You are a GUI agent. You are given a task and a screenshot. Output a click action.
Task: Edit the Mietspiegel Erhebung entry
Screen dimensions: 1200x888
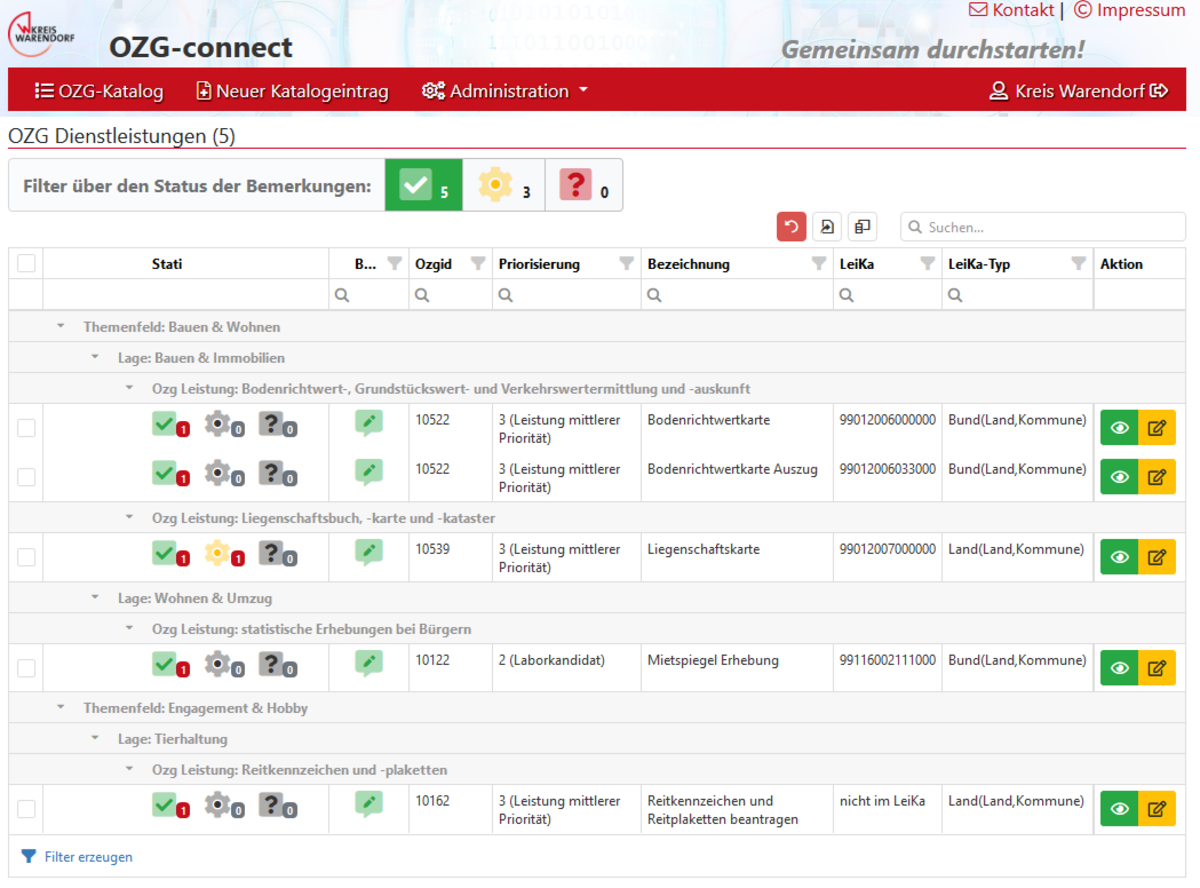pyautogui.click(x=1157, y=668)
